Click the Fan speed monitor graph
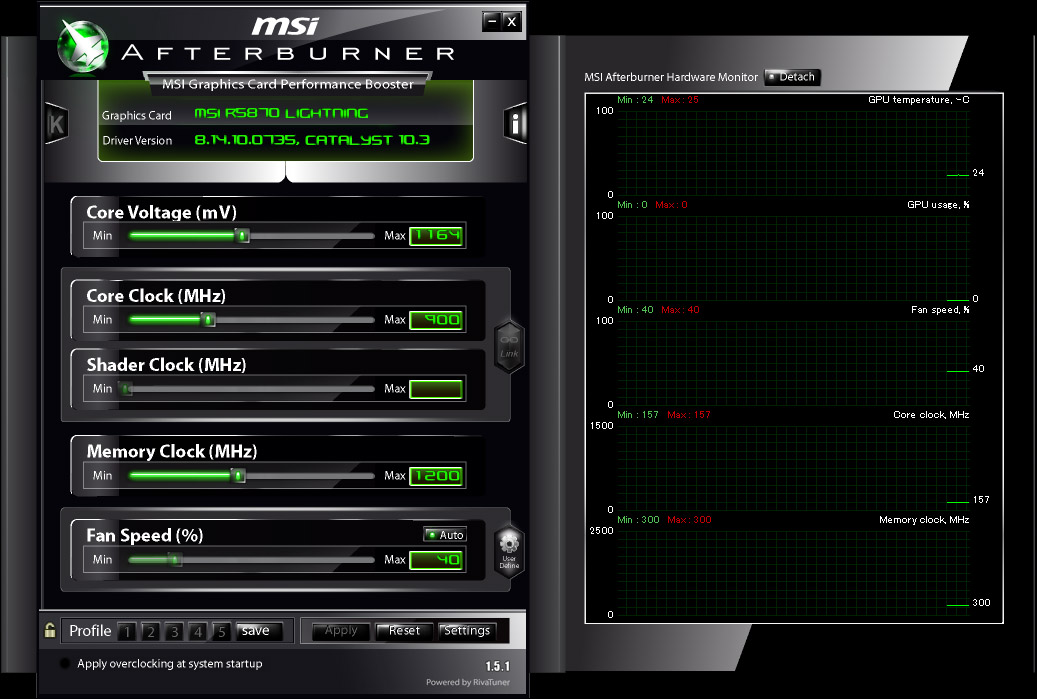Image resolution: width=1037 pixels, height=699 pixels. pyautogui.click(x=792, y=362)
